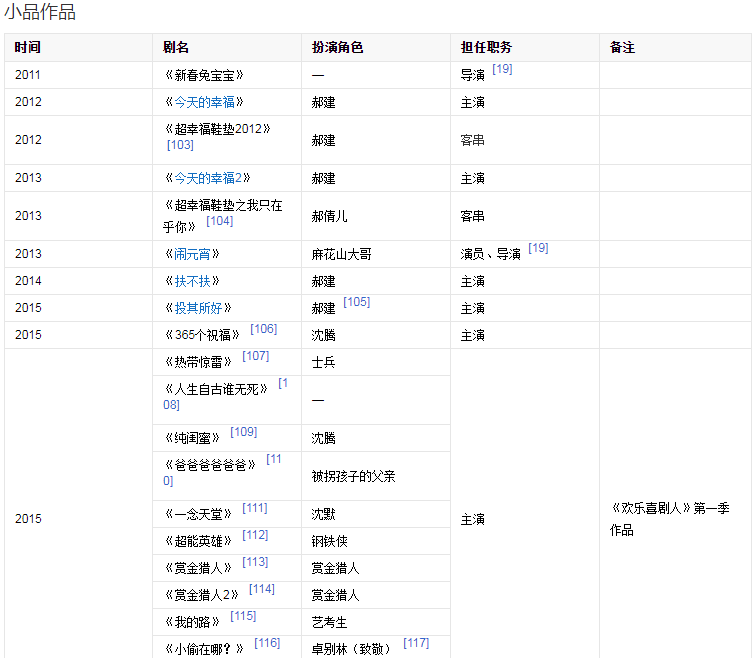Open the 今天的幸福 link

203,102
